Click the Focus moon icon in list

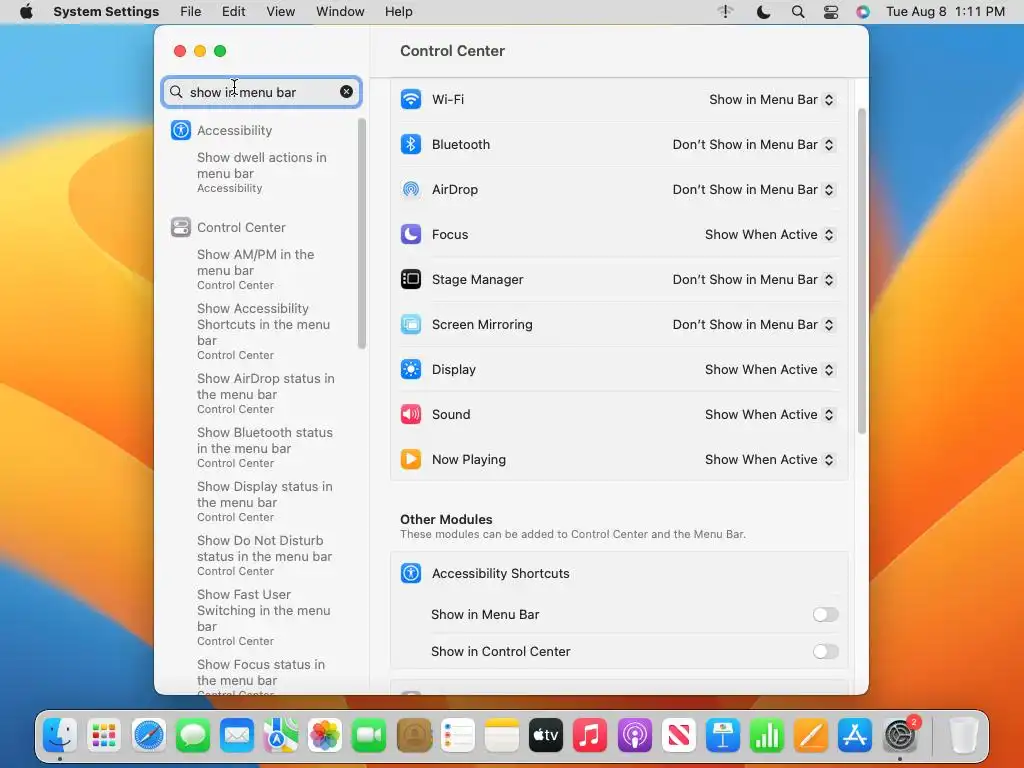click(411, 234)
